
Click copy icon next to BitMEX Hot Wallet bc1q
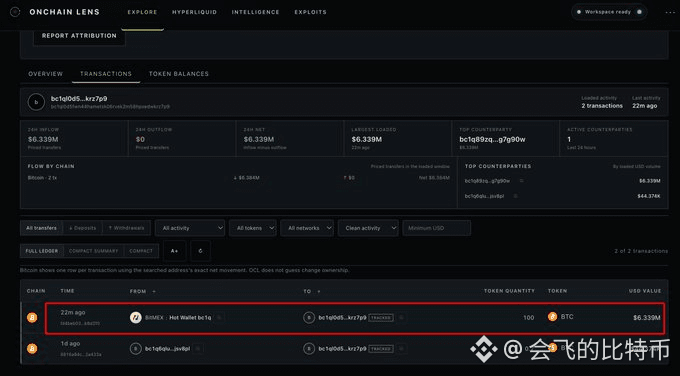219,317
